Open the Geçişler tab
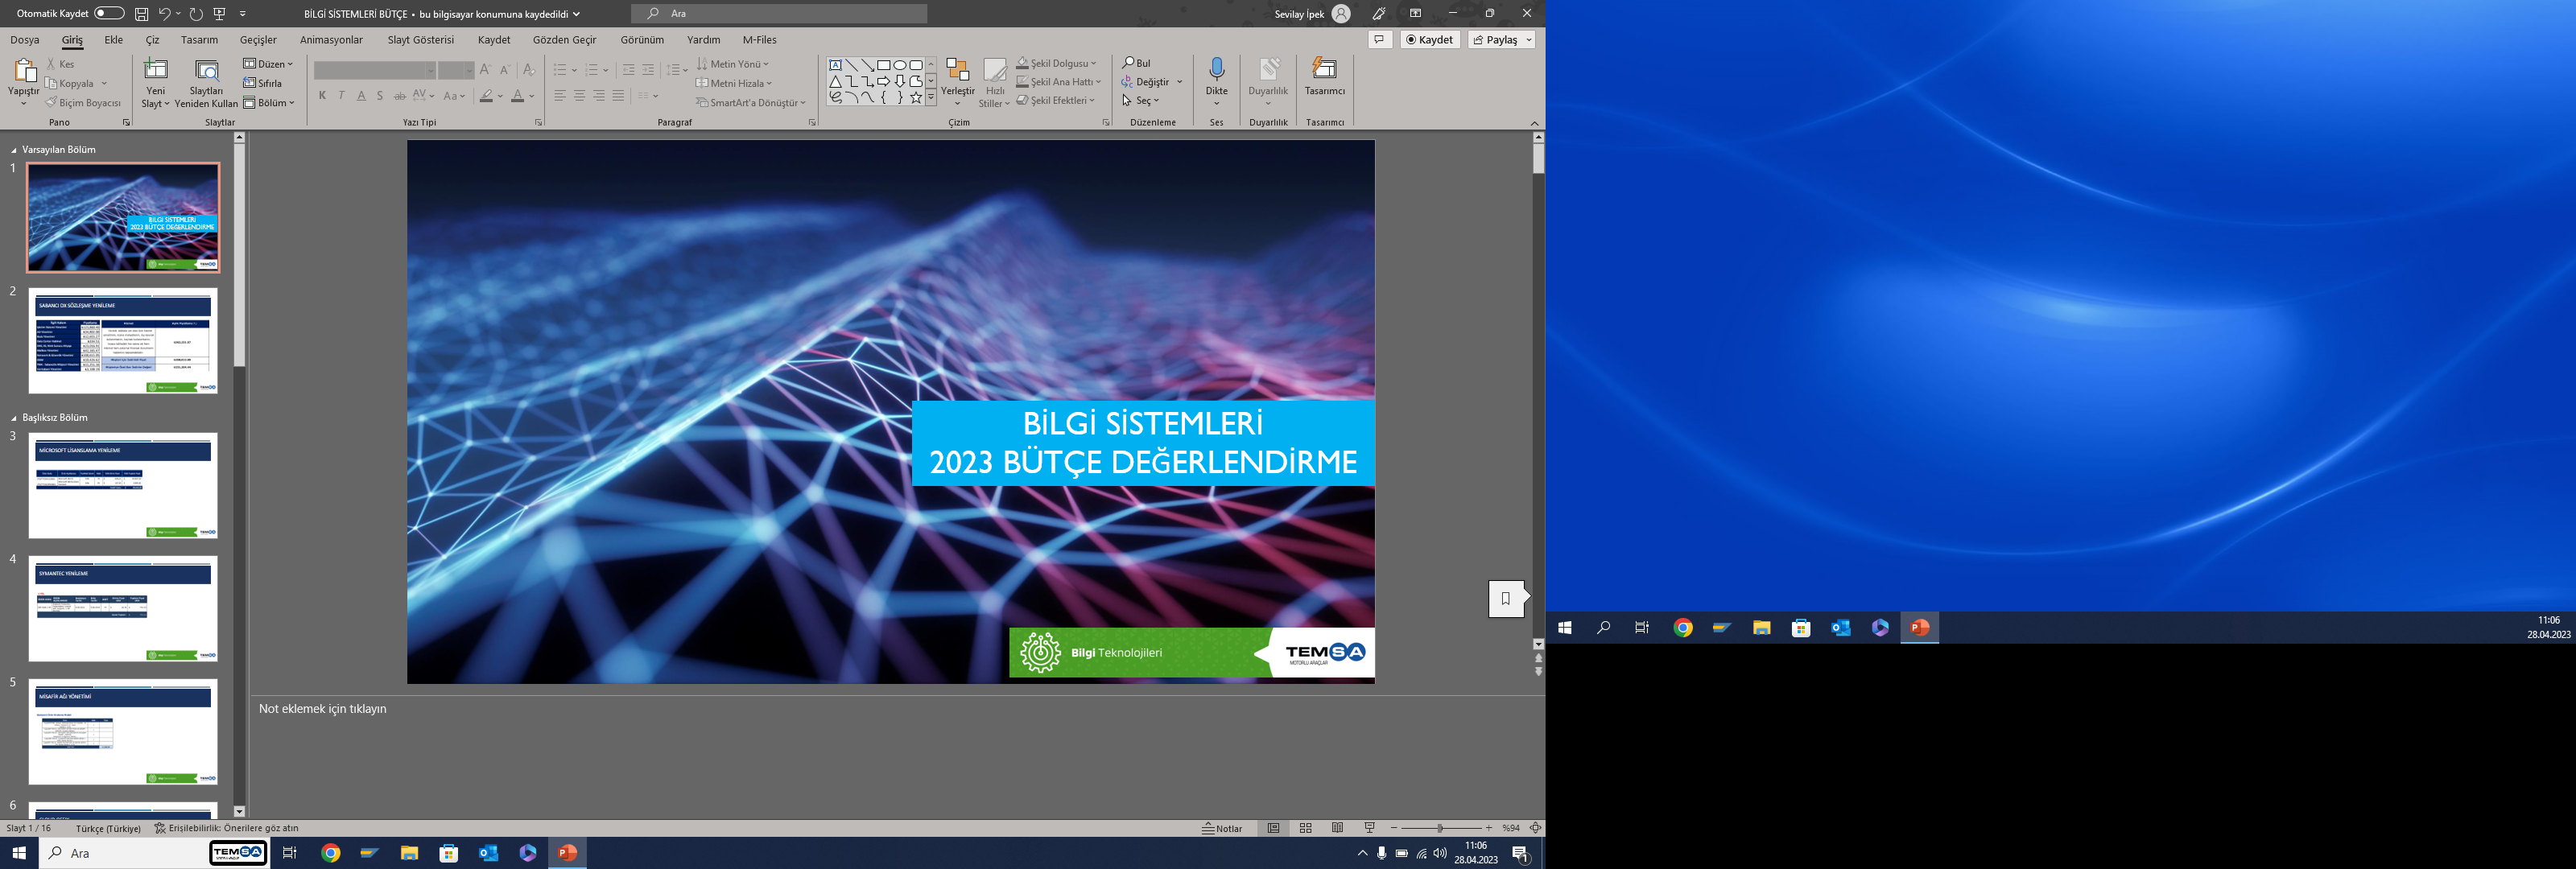Viewport: 2576px width, 869px height. point(258,40)
